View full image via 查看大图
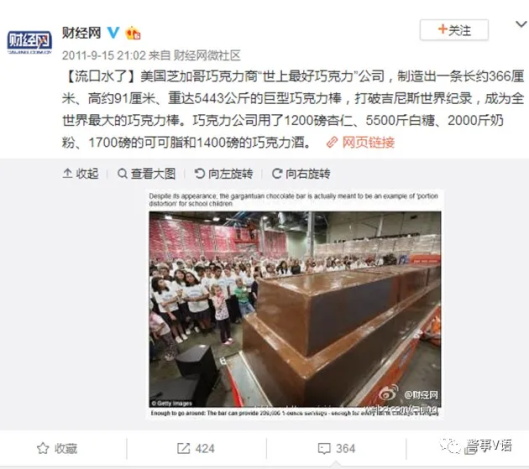The height and width of the screenshot is (469, 529). (x=146, y=173)
